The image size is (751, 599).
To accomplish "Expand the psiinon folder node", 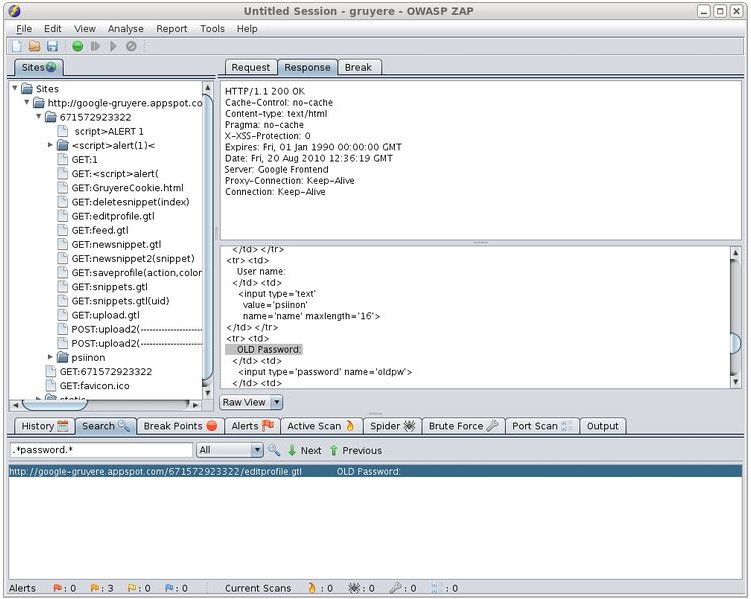I will pos(51,357).
